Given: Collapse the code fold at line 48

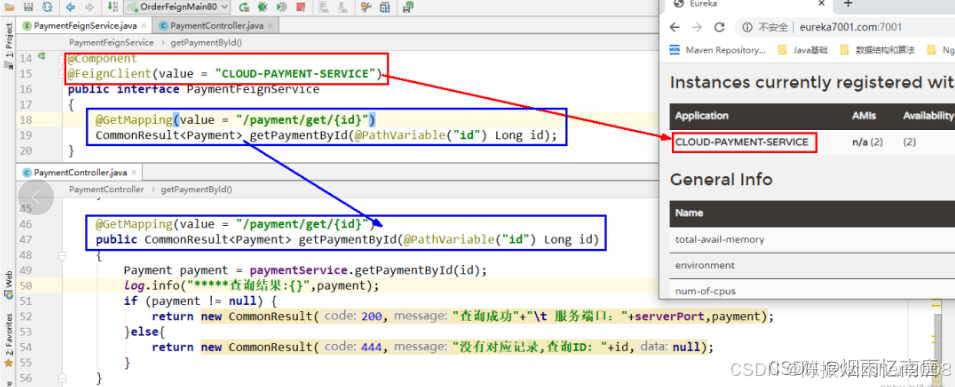Looking at the screenshot, I should (62, 257).
